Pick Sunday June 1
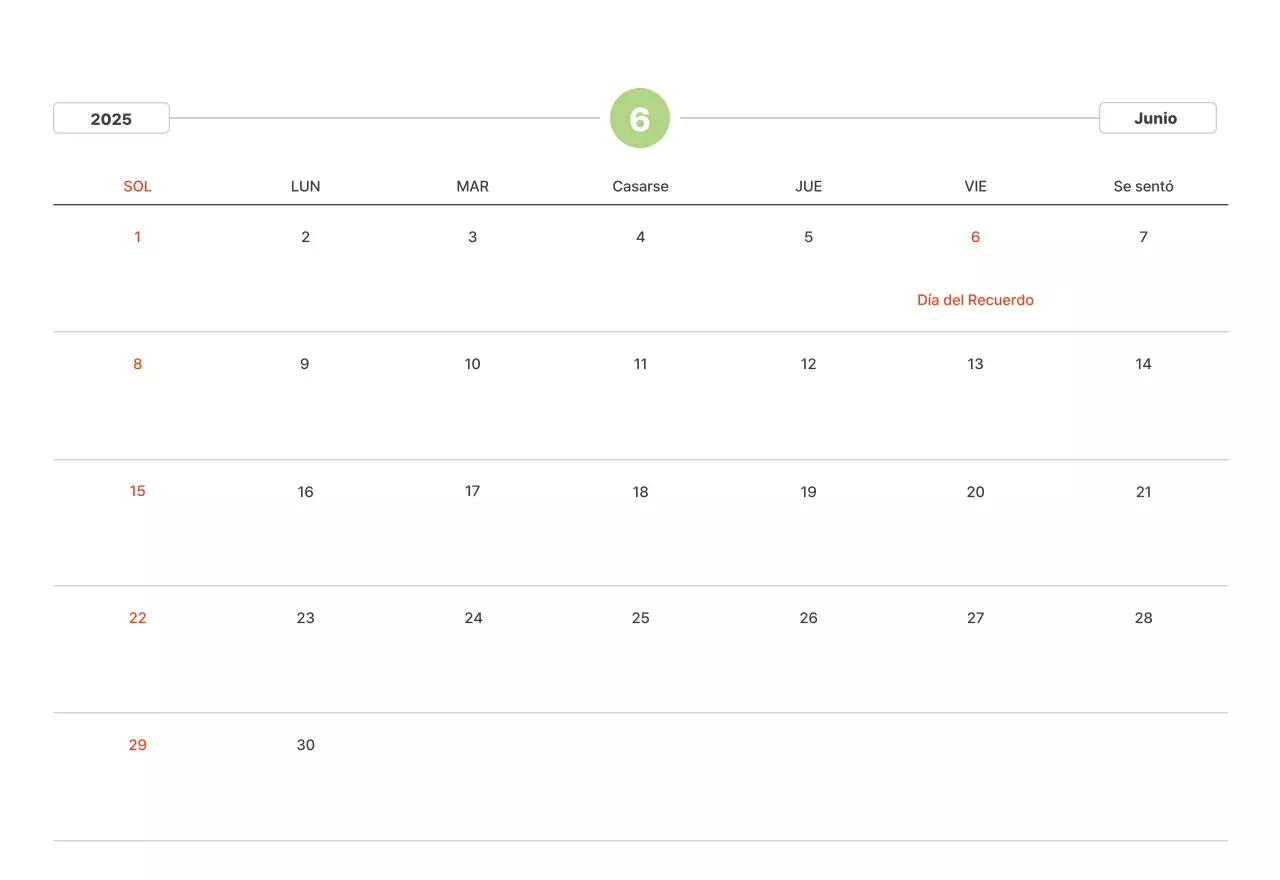This screenshot has height=880, width=1280. click(x=138, y=237)
